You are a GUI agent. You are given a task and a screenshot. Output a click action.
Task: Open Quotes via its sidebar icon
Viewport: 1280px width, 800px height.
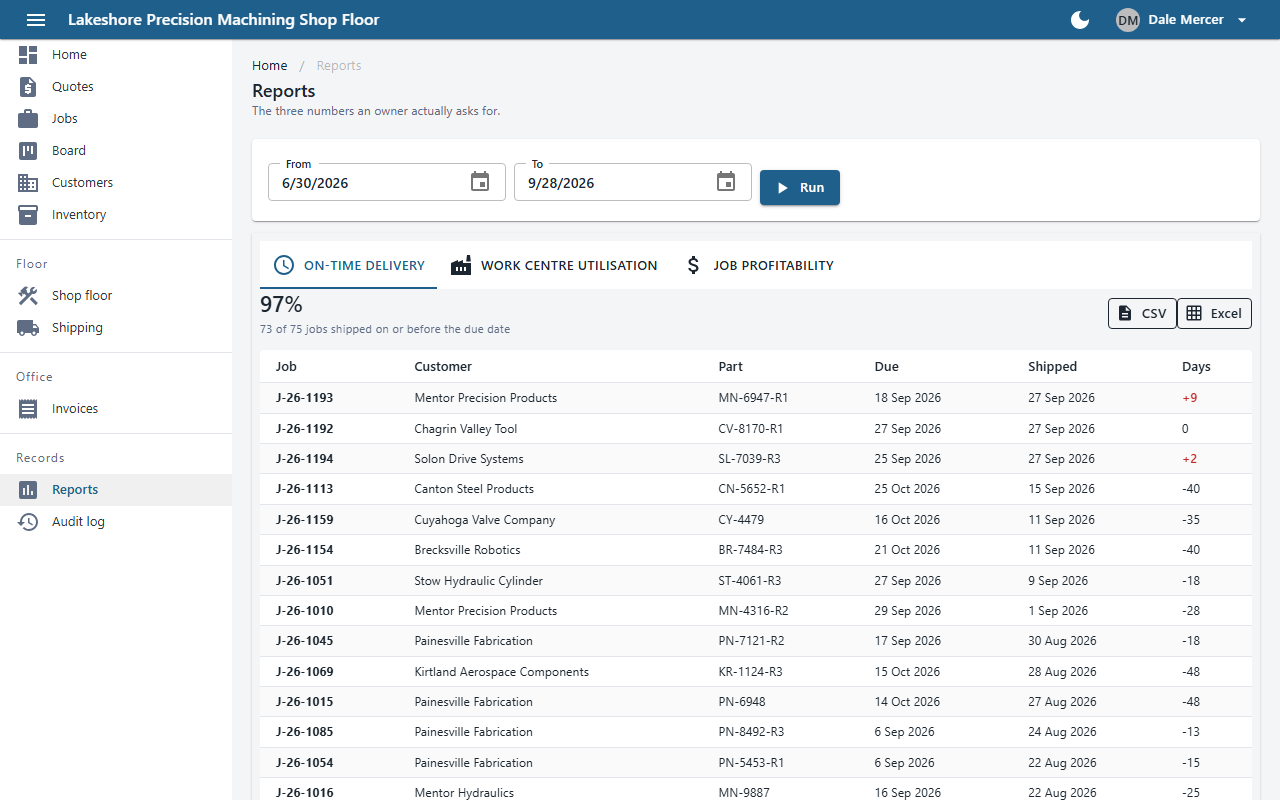click(x=28, y=87)
